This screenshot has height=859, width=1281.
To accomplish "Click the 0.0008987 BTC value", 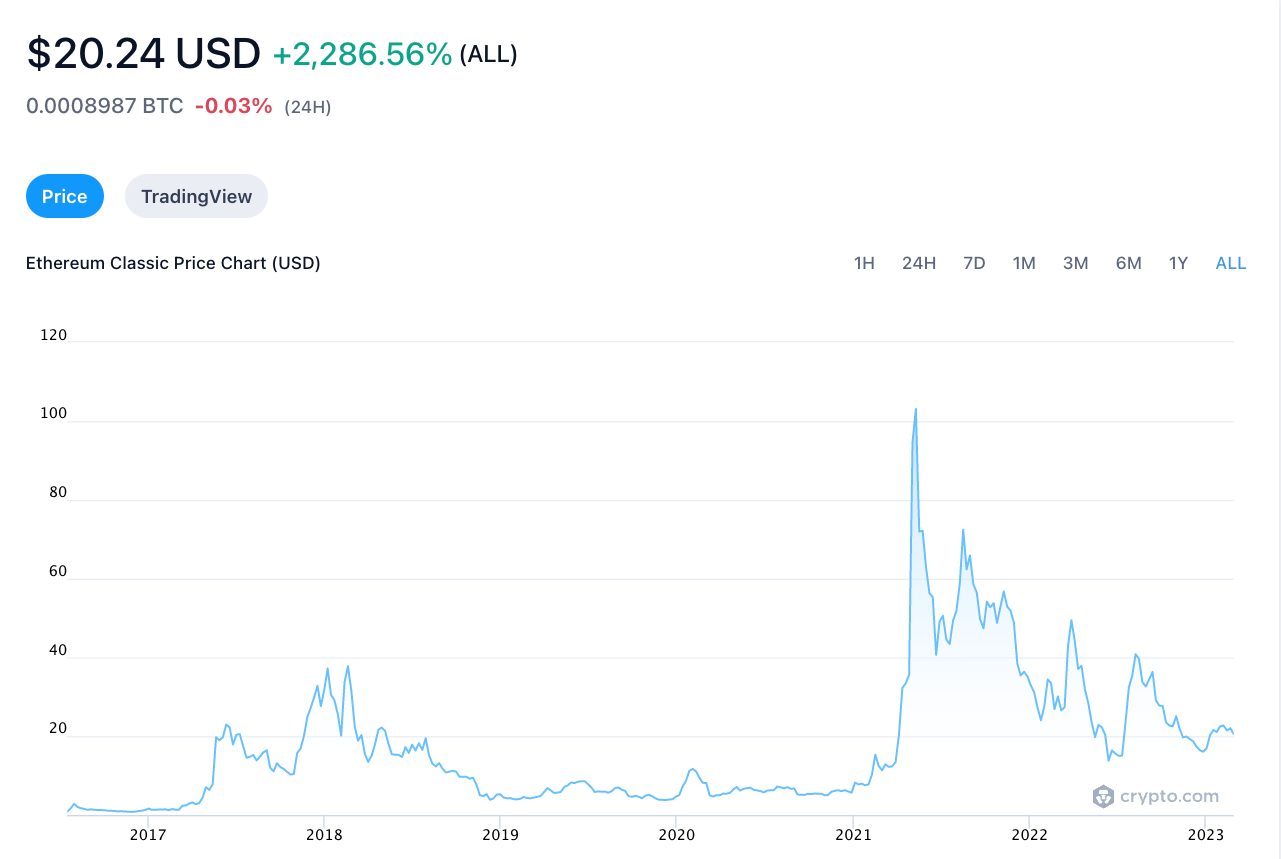I will point(105,106).
